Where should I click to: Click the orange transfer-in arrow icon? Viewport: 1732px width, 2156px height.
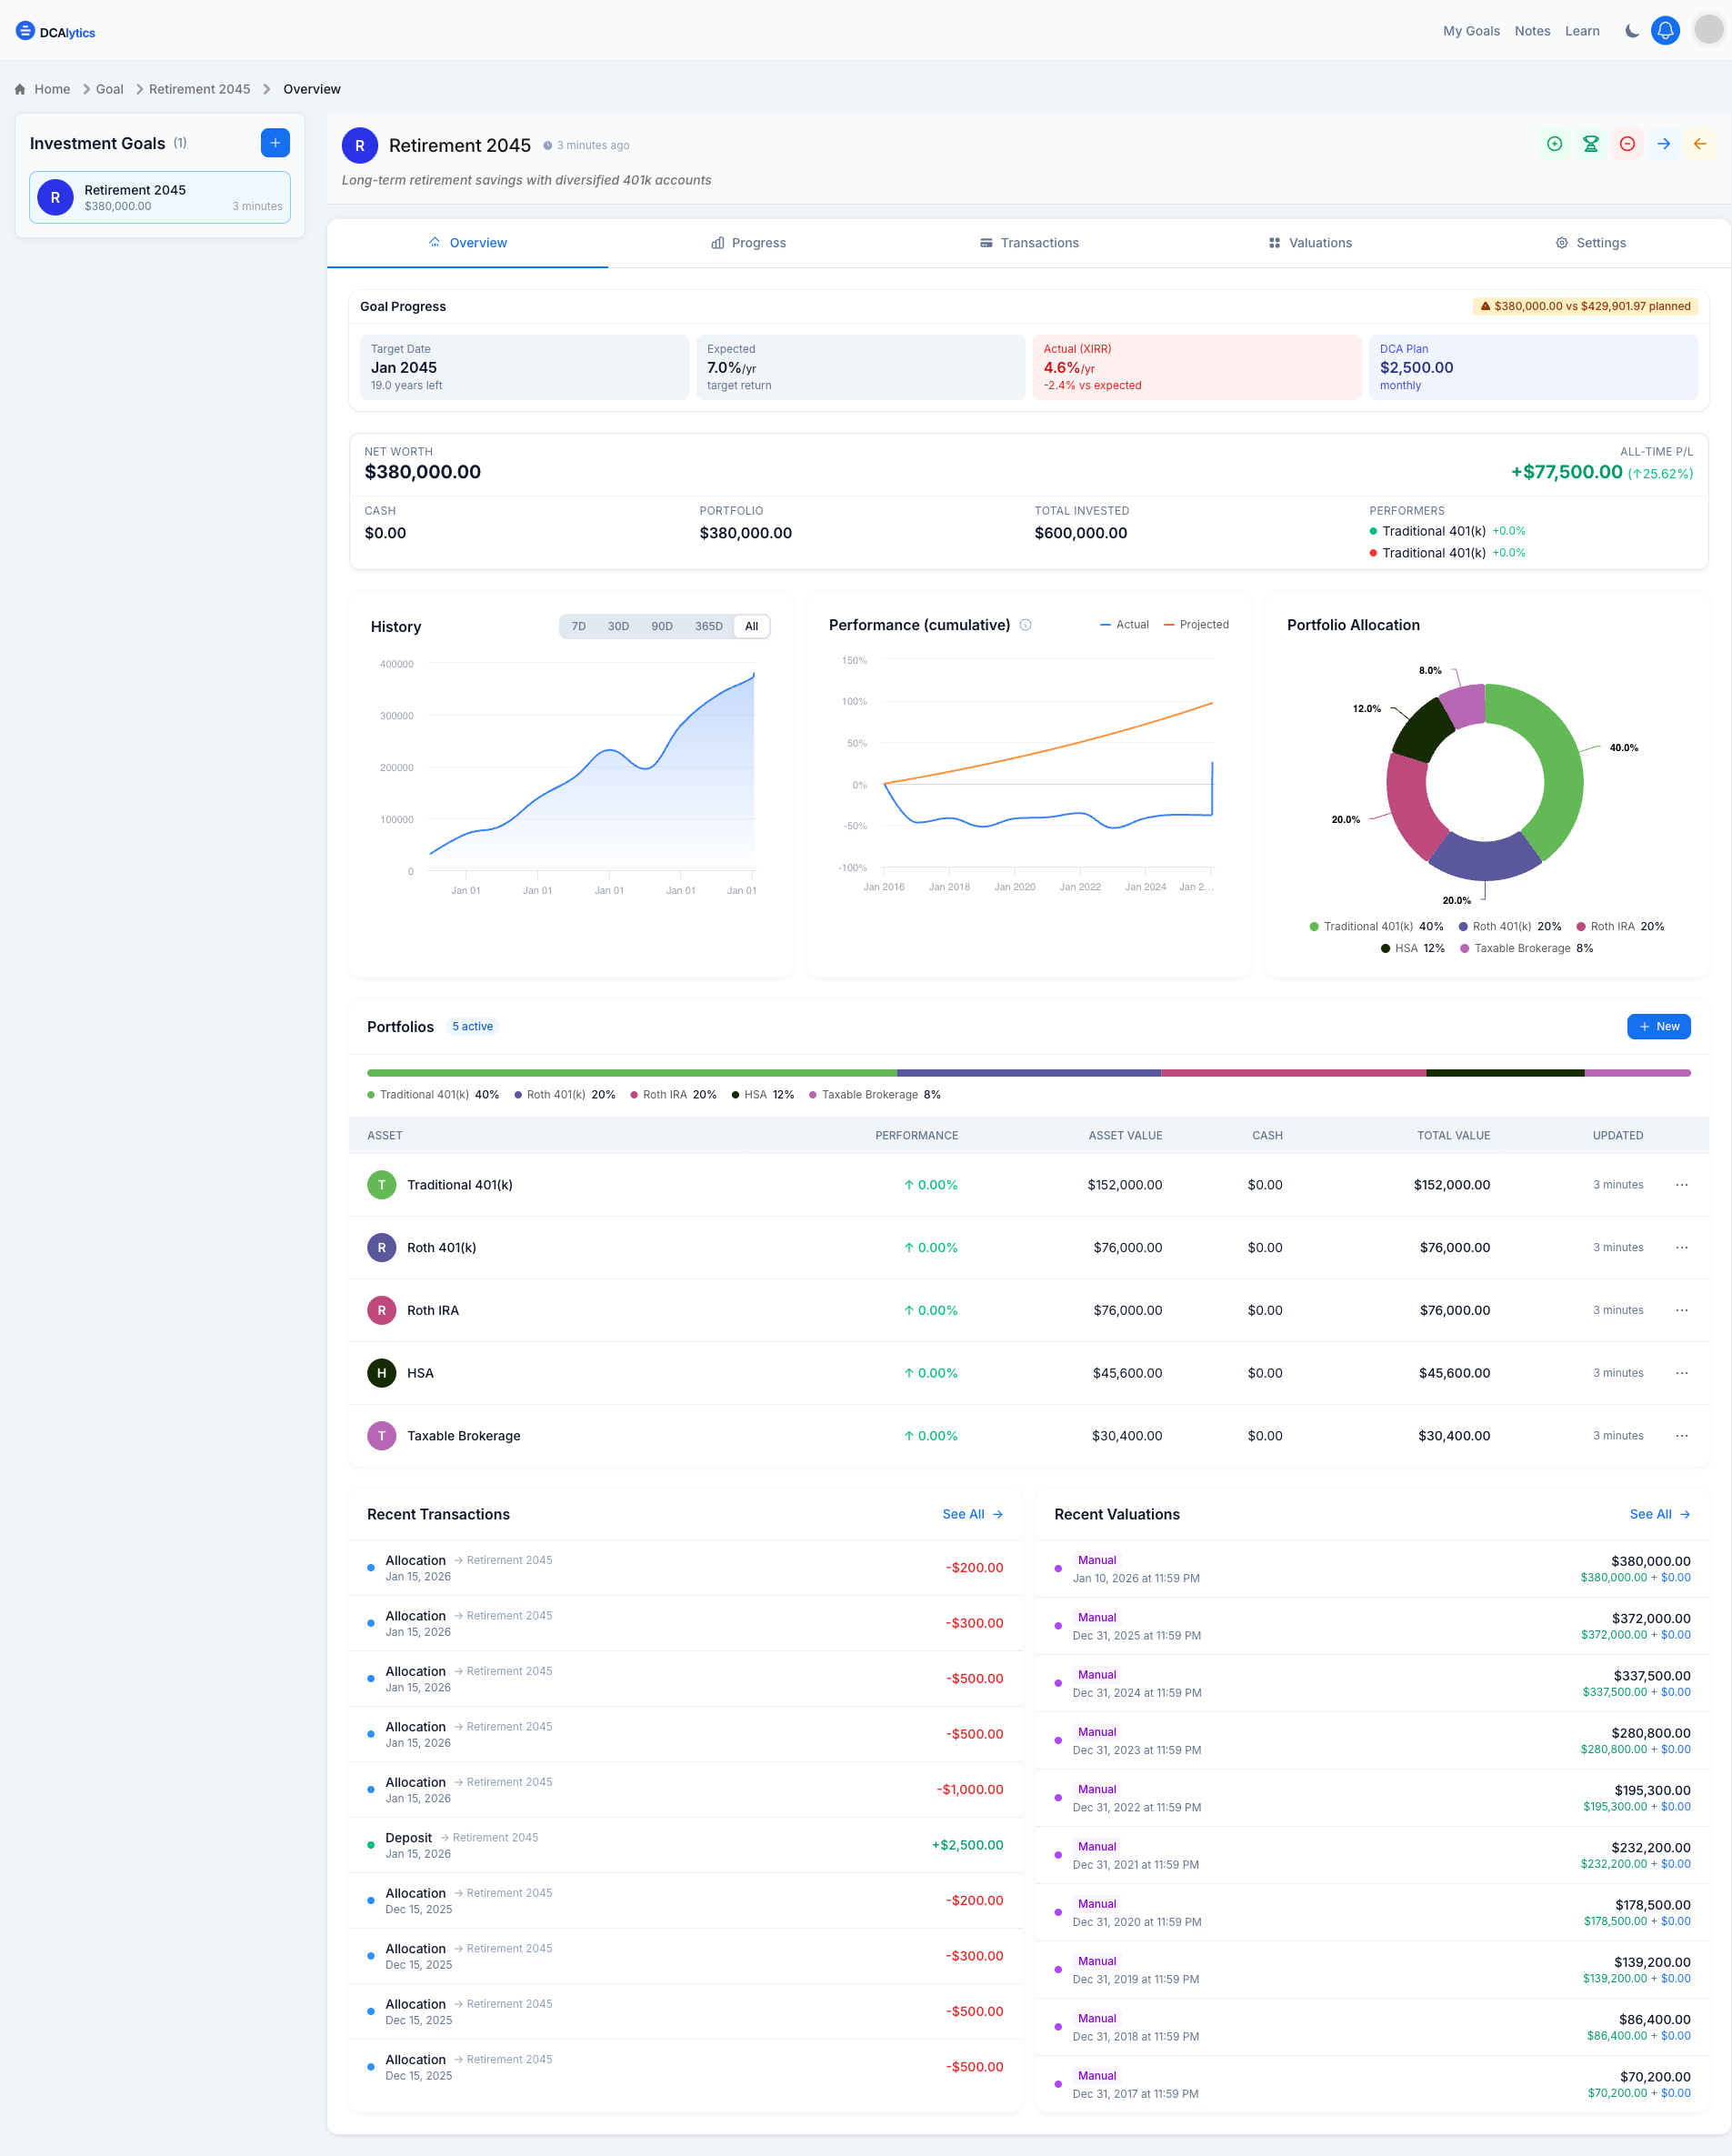(1699, 144)
